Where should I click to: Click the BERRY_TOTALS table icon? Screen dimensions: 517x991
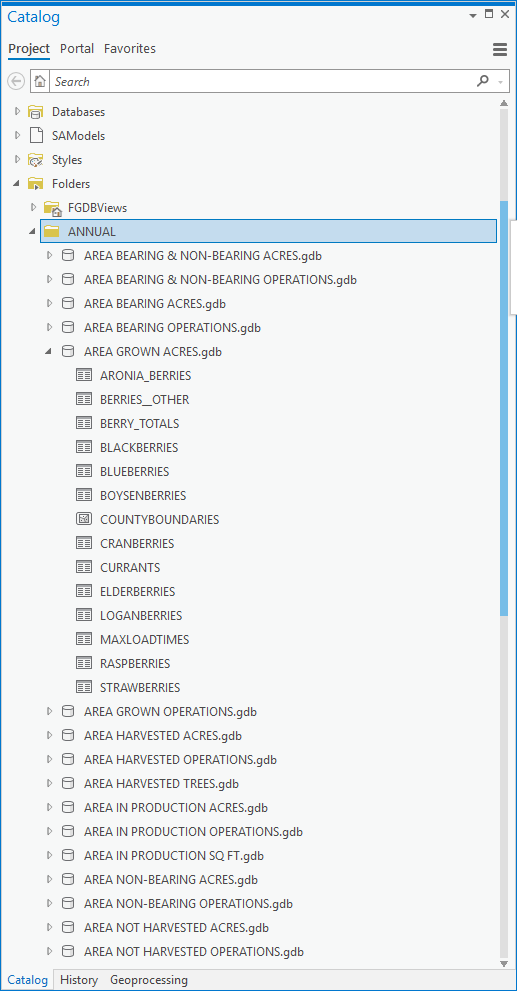(83, 423)
